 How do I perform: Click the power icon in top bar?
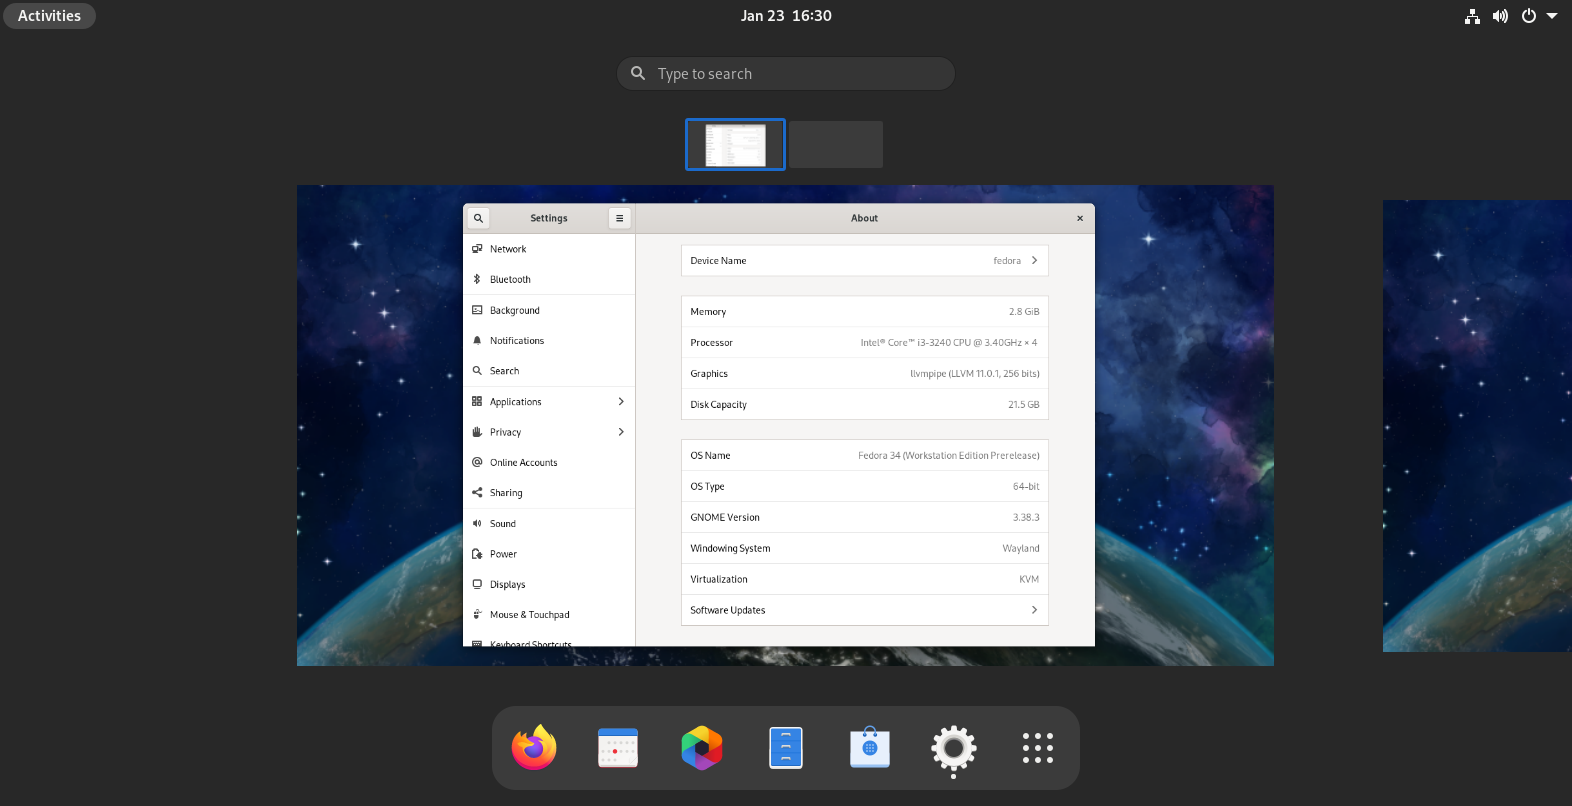tap(1528, 16)
